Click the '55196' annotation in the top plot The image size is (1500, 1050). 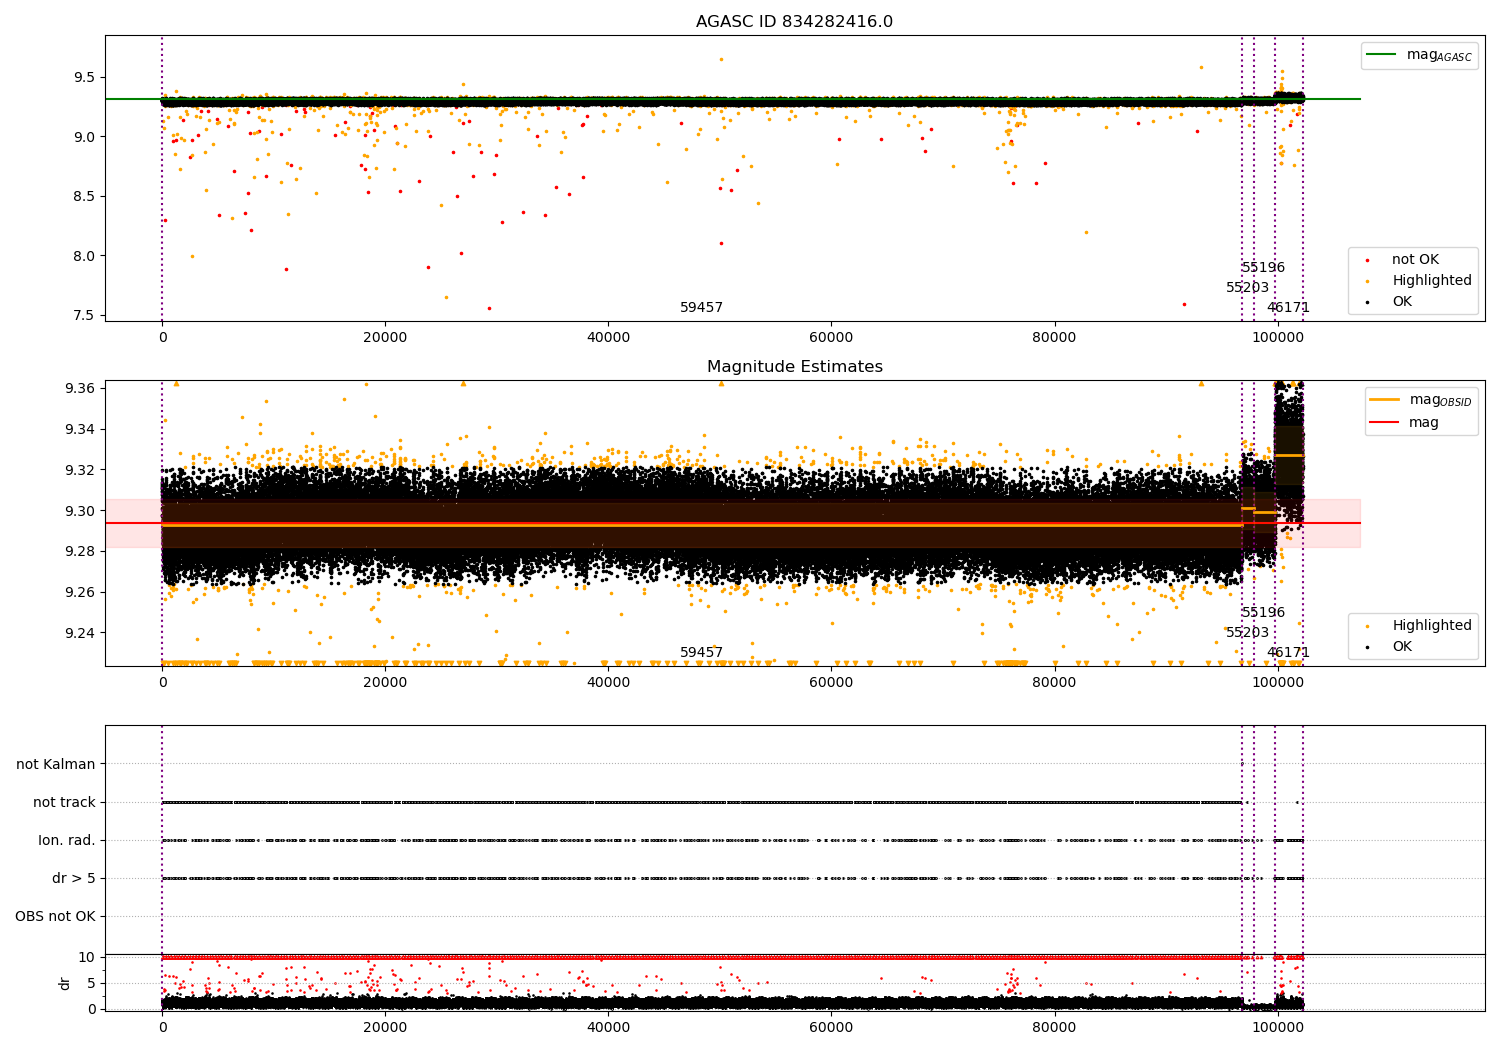click(1263, 268)
